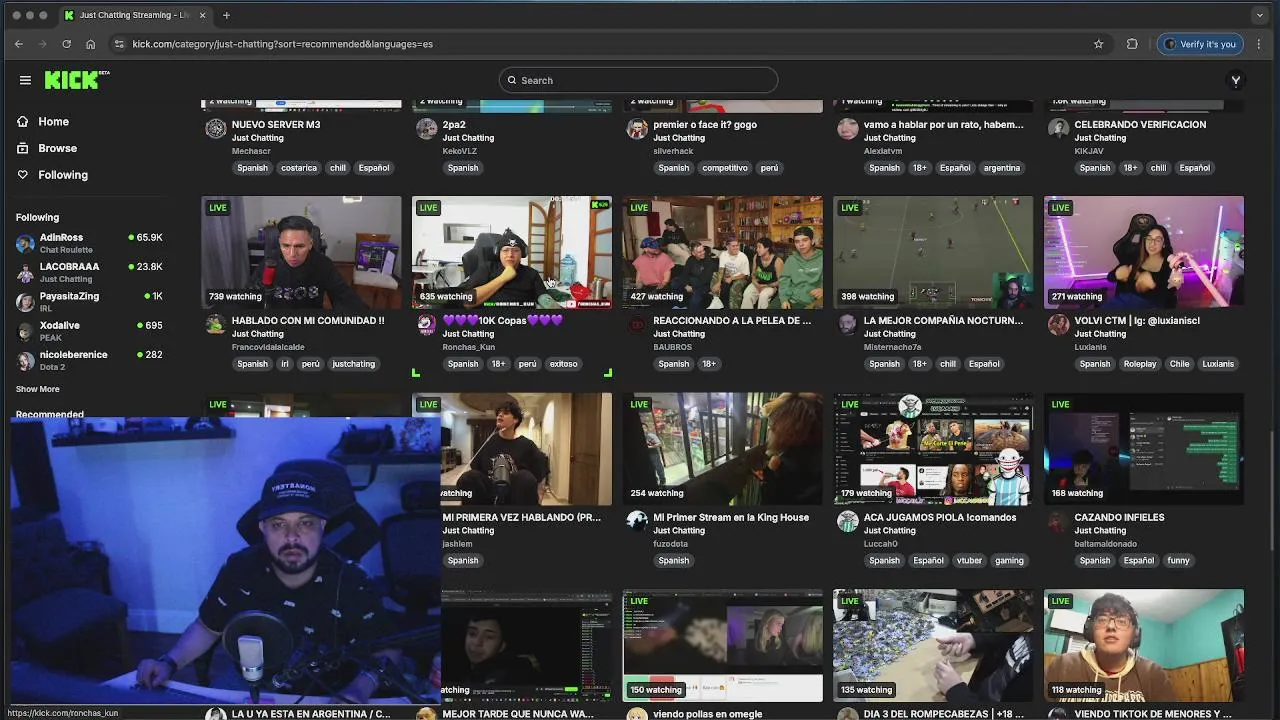Click Mechascr channel avatar
This screenshot has width=1280, height=720.
[215, 129]
